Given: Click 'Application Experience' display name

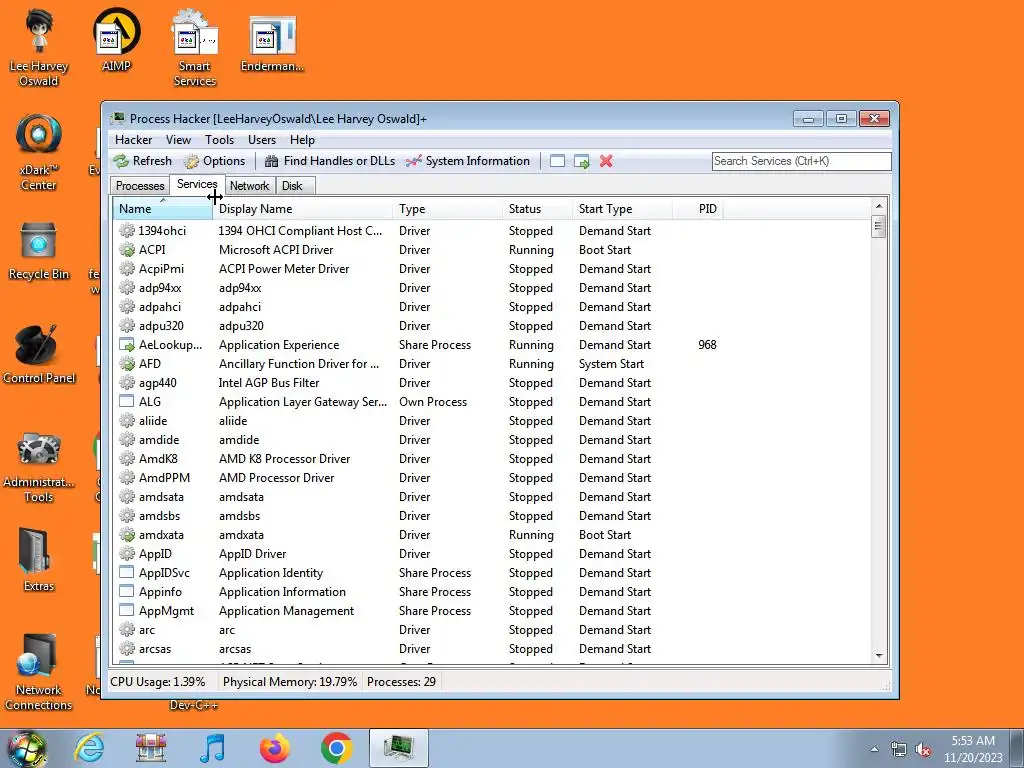Looking at the screenshot, I should [279, 345].
